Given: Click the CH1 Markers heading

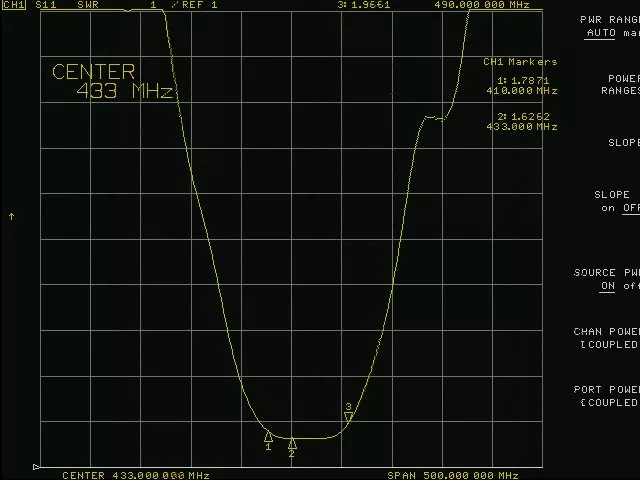Looking at the screenshot, I should tap(520, 62).
